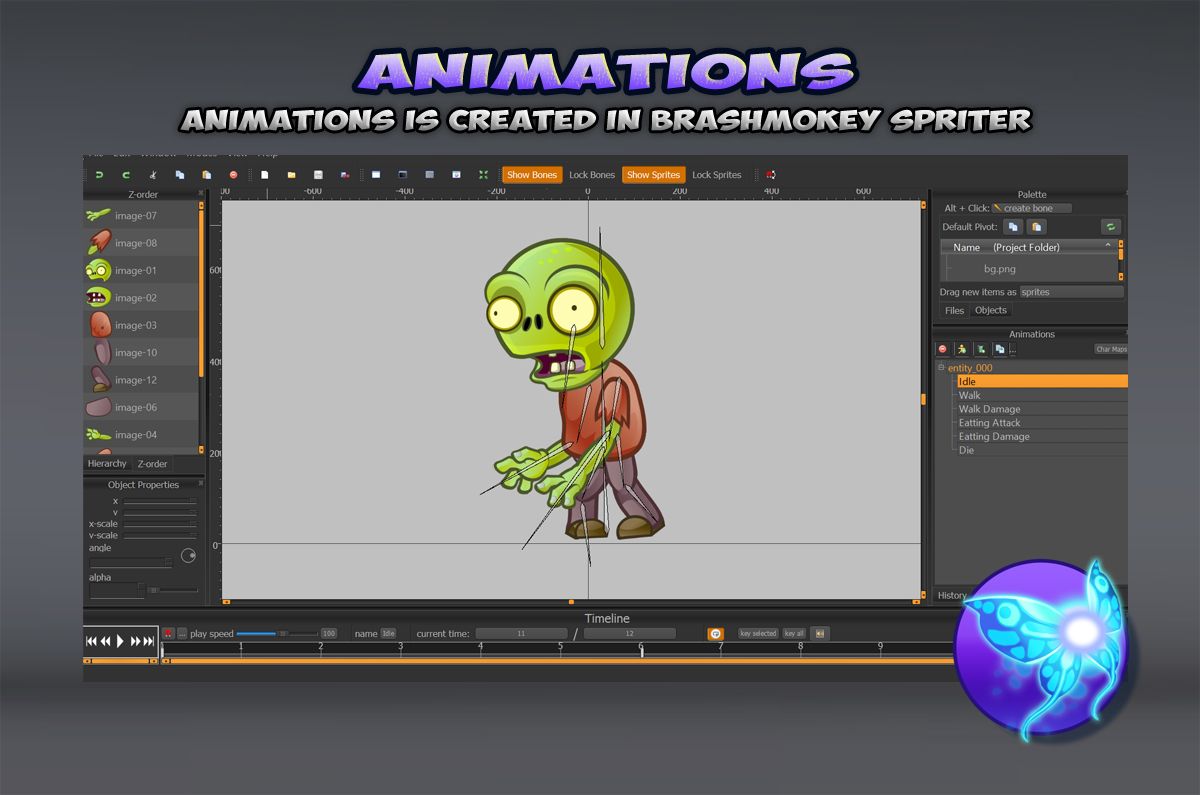Select the Eatting Attack animation
The image size is (1200, 795).
pos(1042,423)
